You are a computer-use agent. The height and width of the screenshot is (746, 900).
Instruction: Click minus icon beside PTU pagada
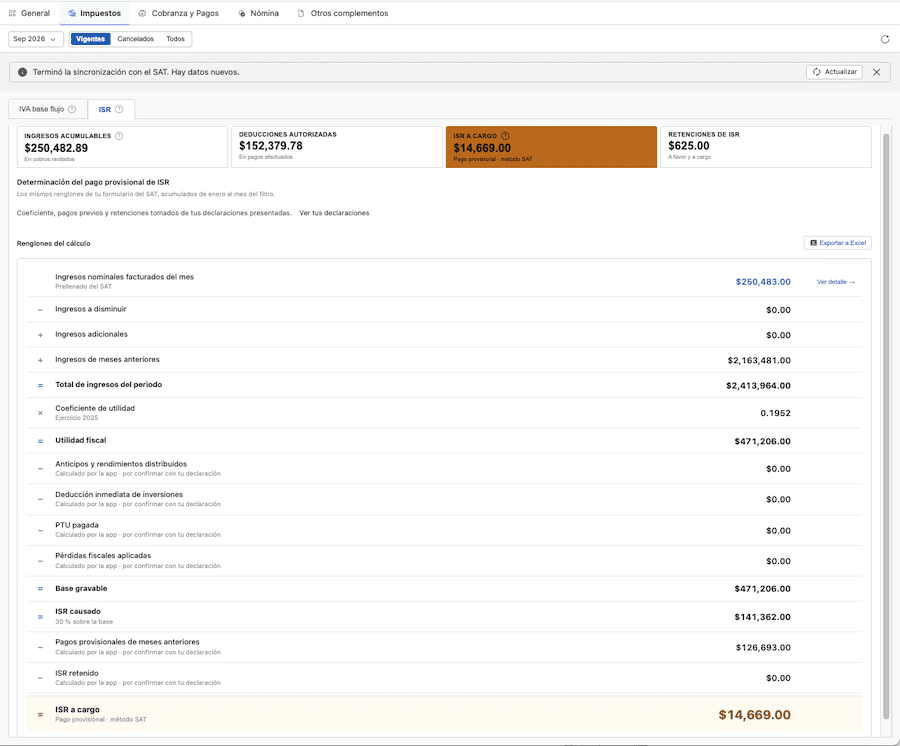tap(40, 531)
